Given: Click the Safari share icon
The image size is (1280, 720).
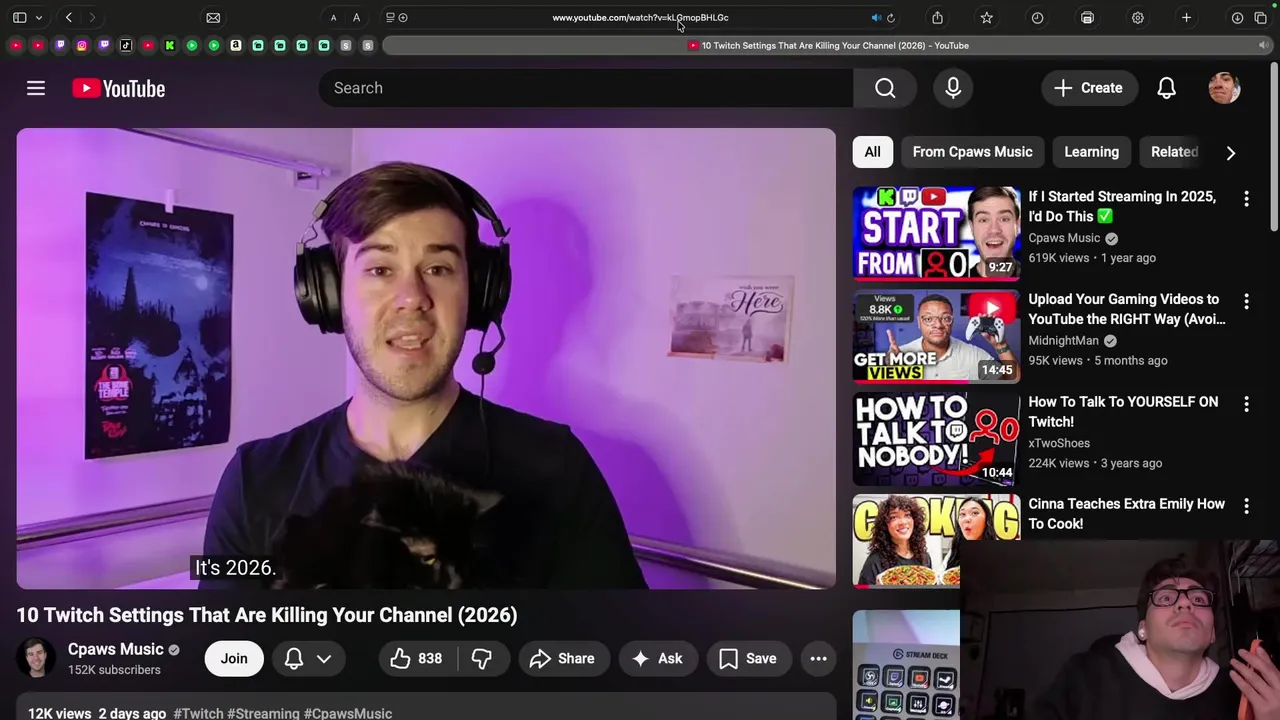Looking at the screenshot, I should coord(937,17).
